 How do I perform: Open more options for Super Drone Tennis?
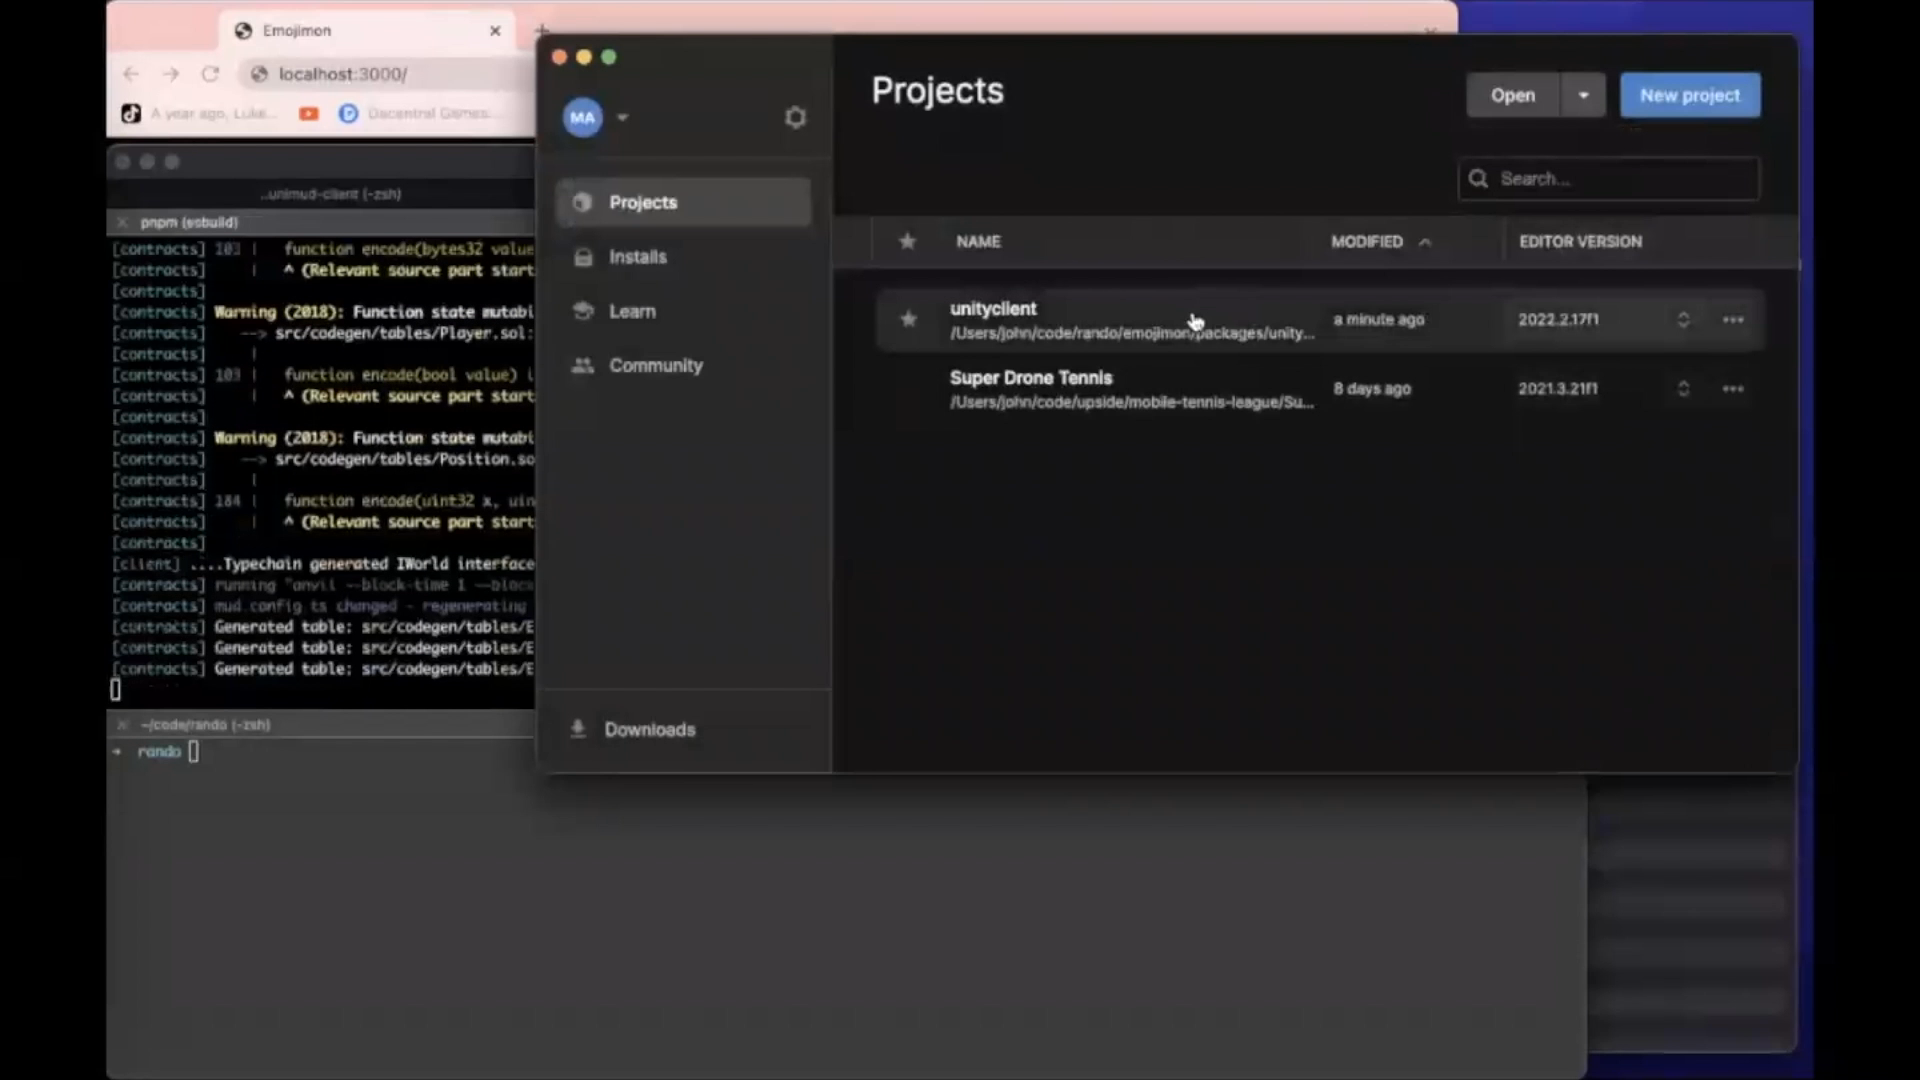1733,389
